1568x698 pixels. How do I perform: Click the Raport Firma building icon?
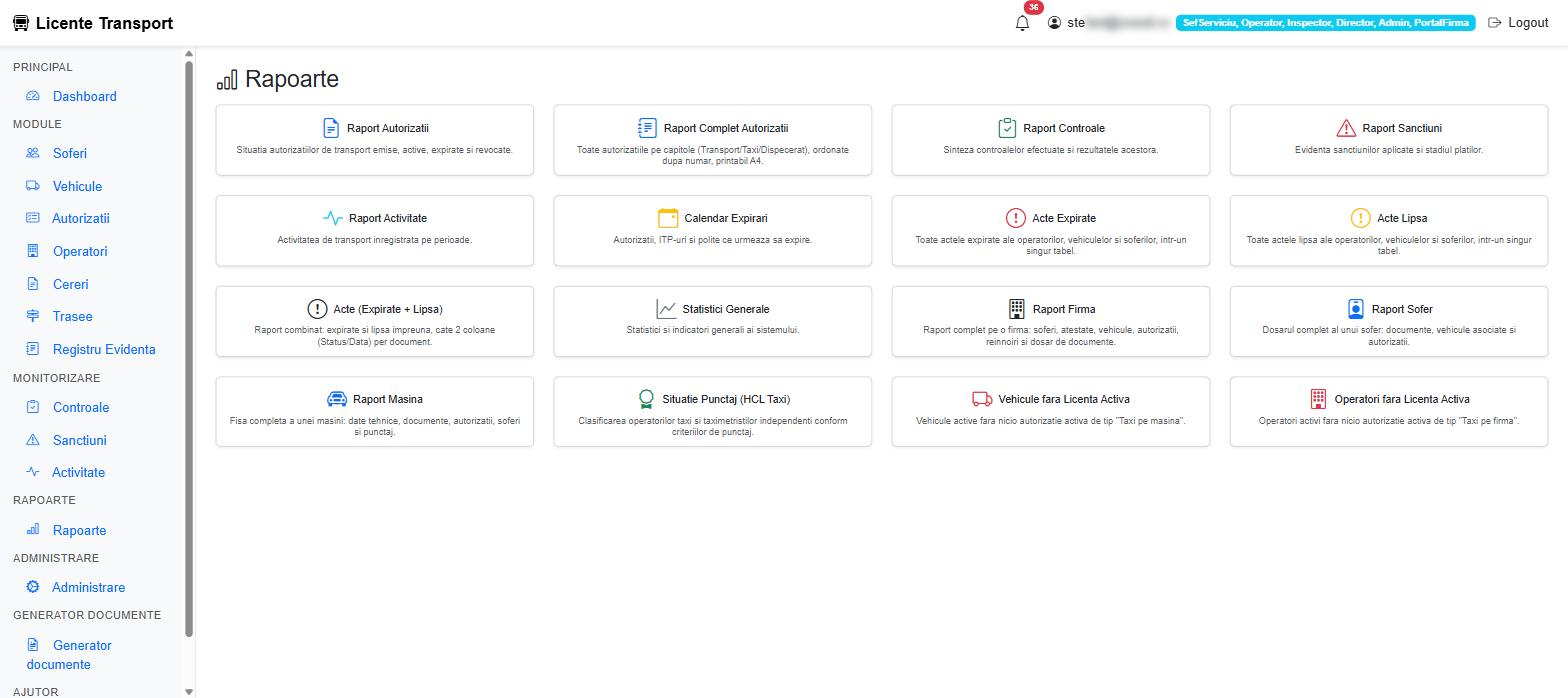1017,309
